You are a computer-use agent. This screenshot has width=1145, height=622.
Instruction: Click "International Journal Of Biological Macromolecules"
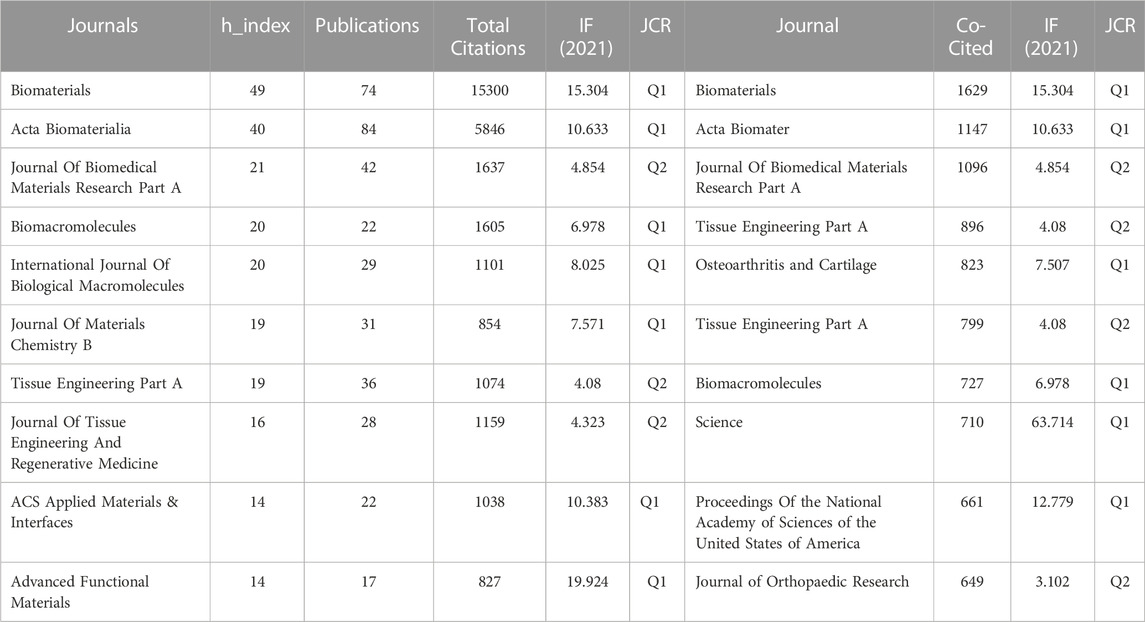[x=97, y=275]
